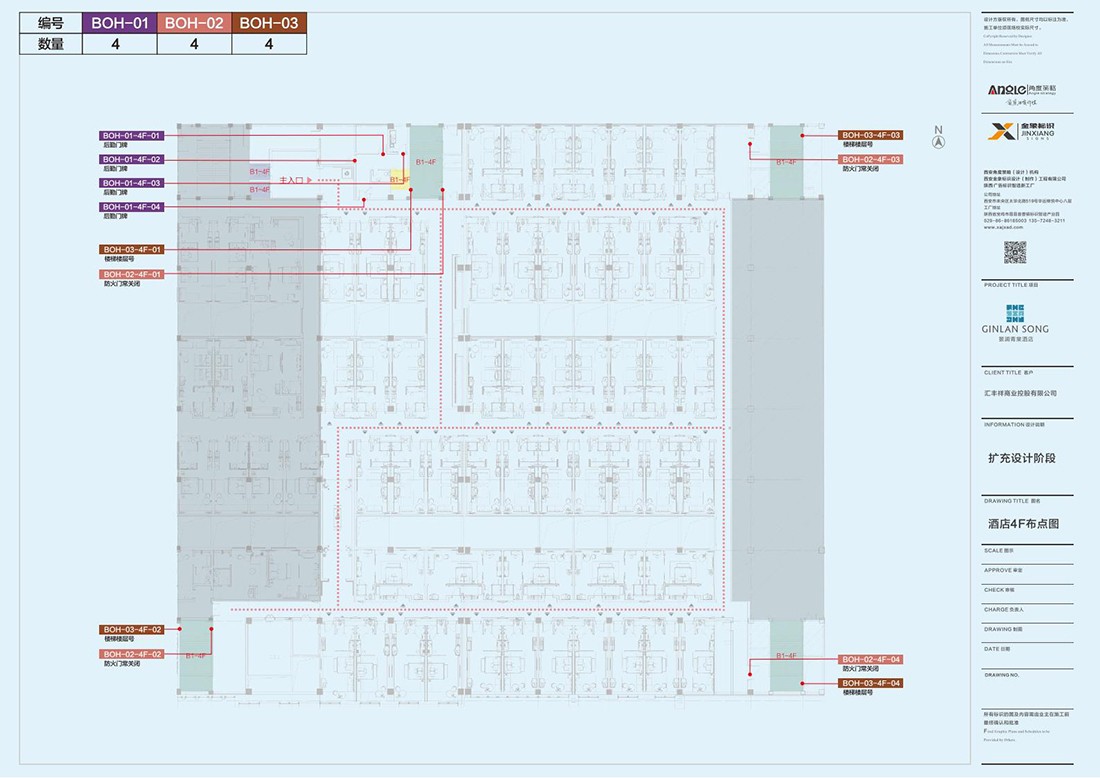Image resolution: width=1100 pixels, height=778 pixels.
Task: Click the Ginlan Song hotel logo
Action: 1015,315
